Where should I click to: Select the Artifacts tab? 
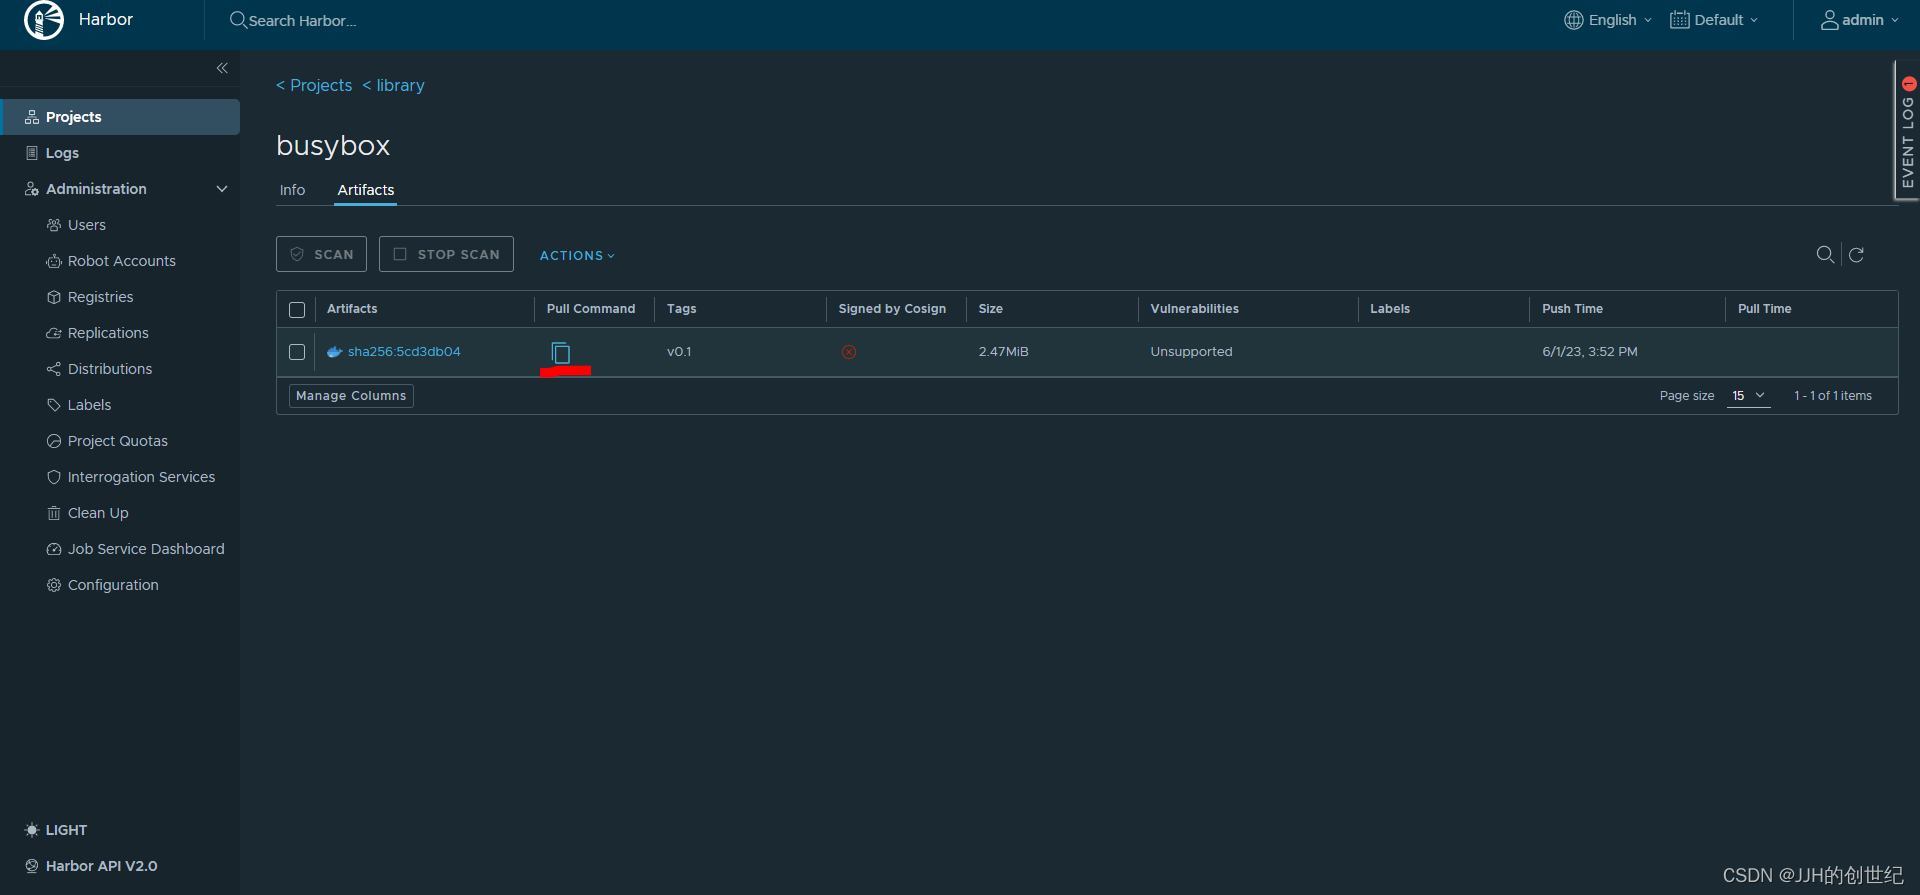(x=366, y=190)
